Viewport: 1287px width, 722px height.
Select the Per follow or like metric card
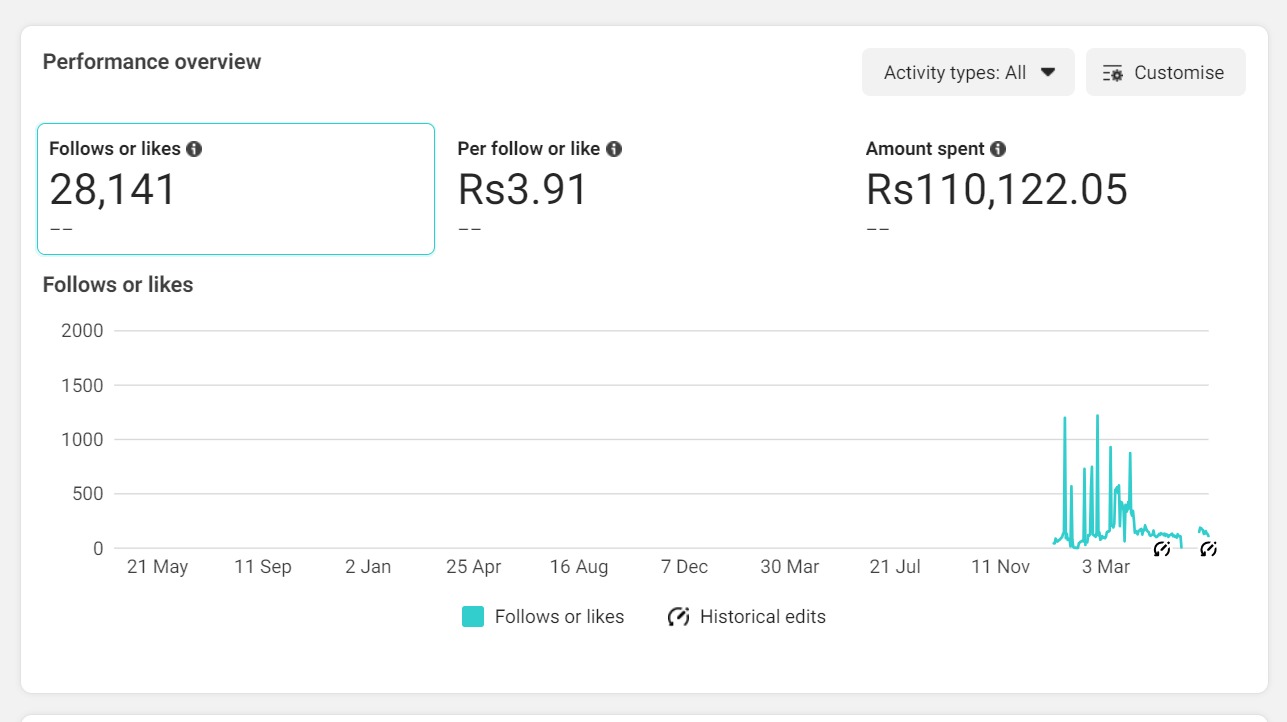tap(644, 189)
